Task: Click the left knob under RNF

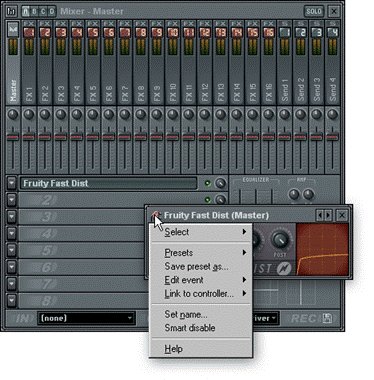Action: click(x=294, y=194)
